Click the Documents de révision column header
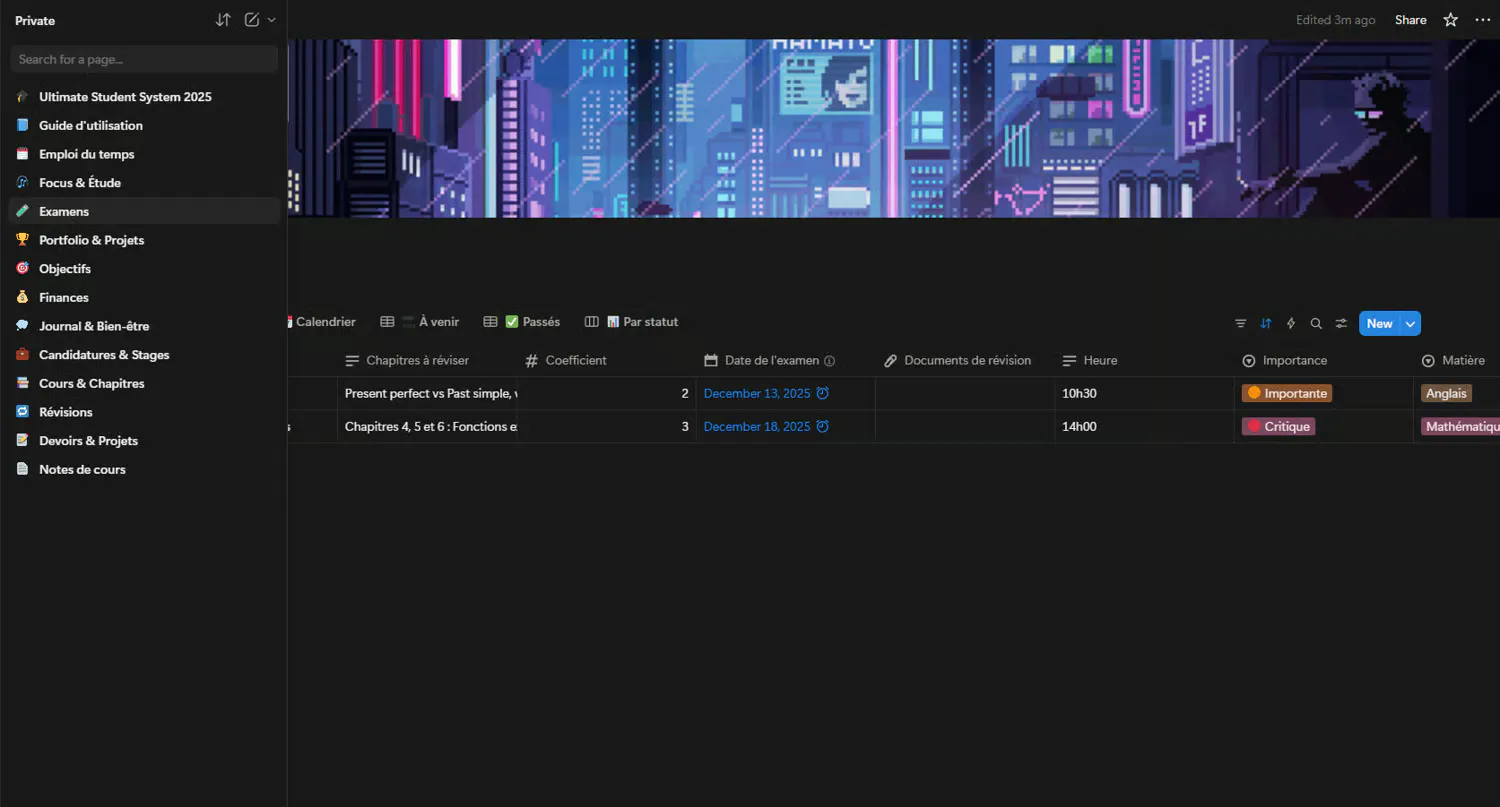Image resolution: width=1500 pixels, height=807 pixels. [965, 360]
